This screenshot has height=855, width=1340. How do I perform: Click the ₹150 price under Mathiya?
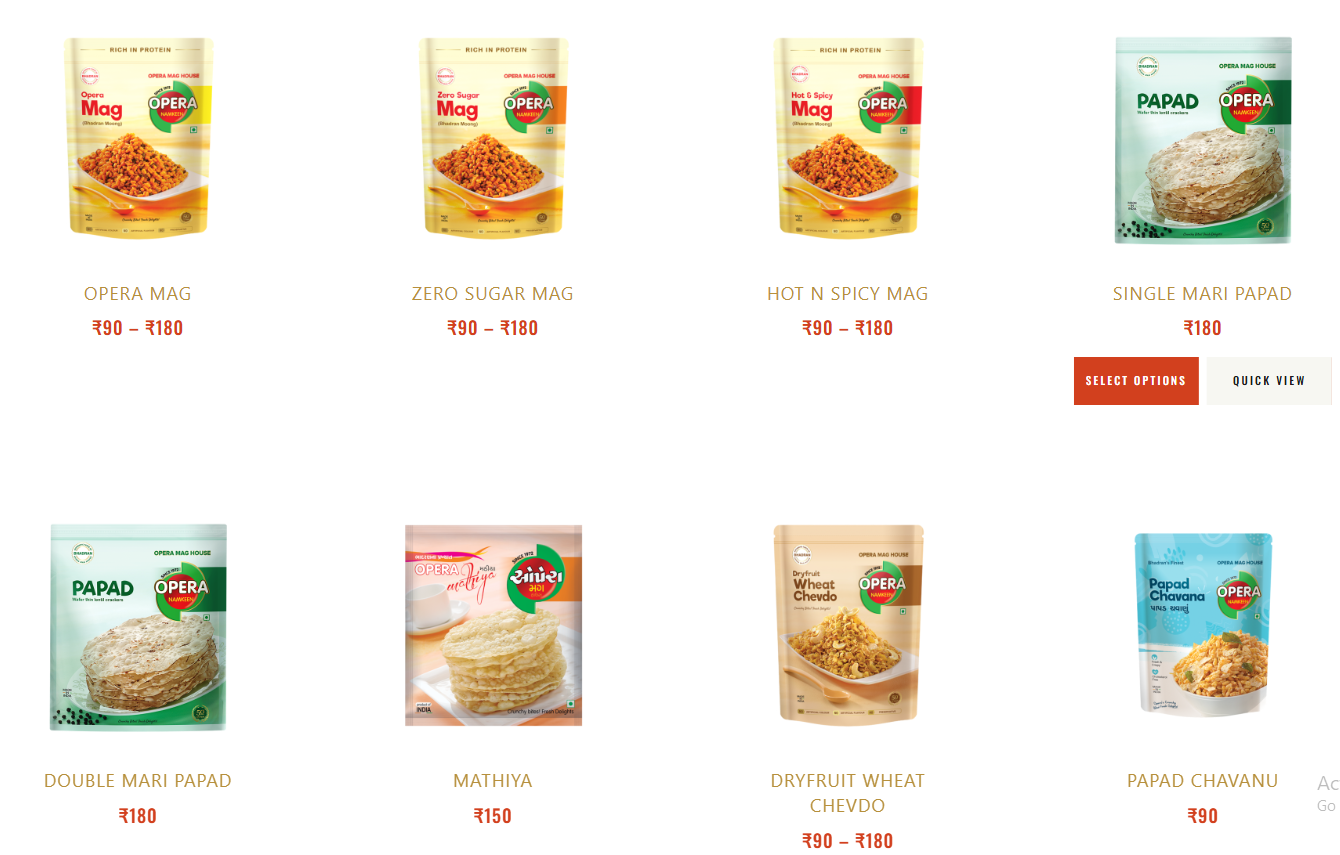493,816
